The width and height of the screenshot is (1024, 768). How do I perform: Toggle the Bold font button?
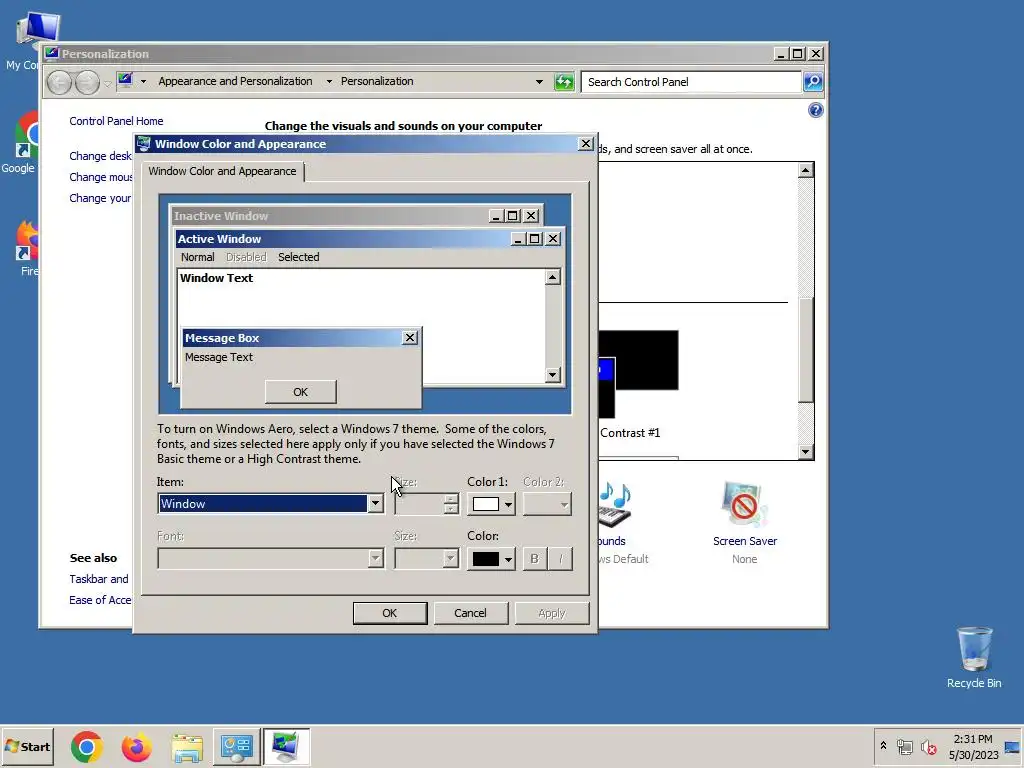pos(534,559)
